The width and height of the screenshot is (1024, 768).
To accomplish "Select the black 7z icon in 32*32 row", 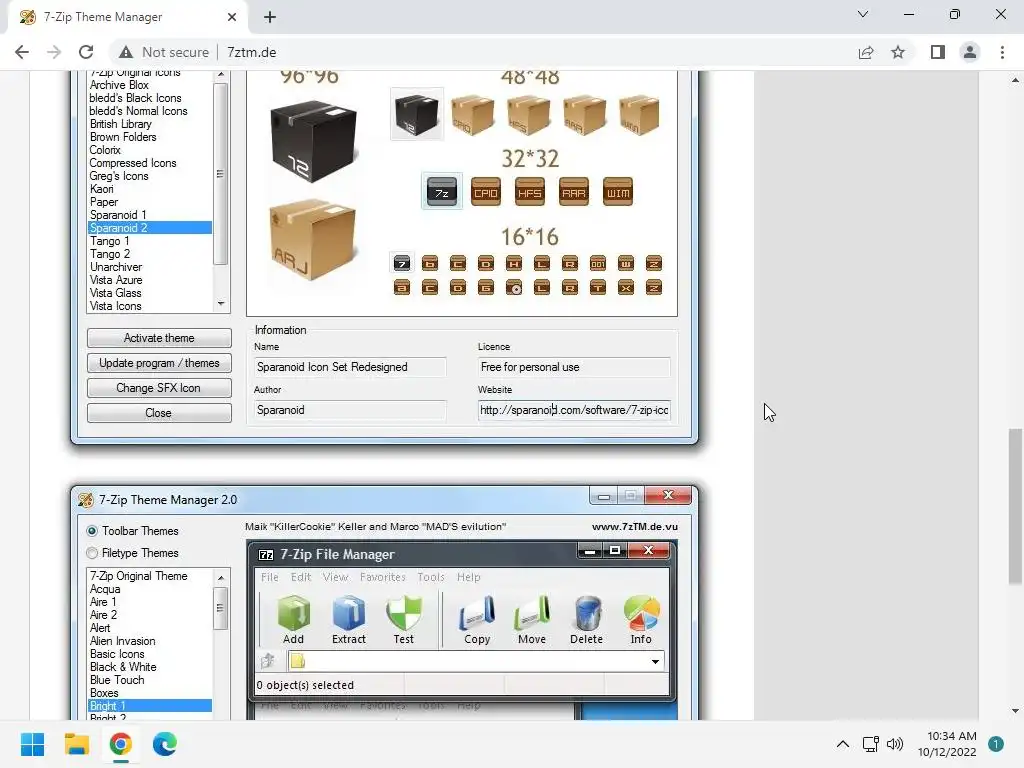I will pos(442,191).
